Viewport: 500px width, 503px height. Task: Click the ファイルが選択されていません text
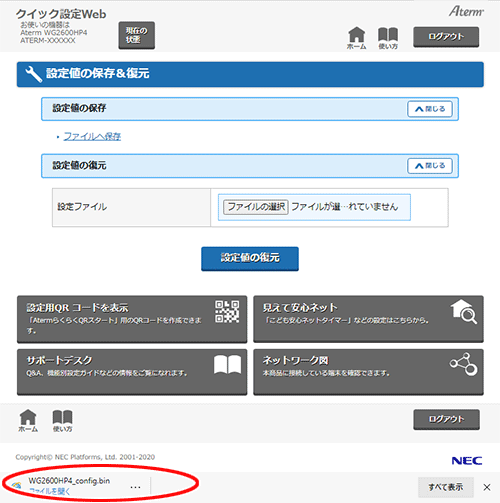(345, 207)
